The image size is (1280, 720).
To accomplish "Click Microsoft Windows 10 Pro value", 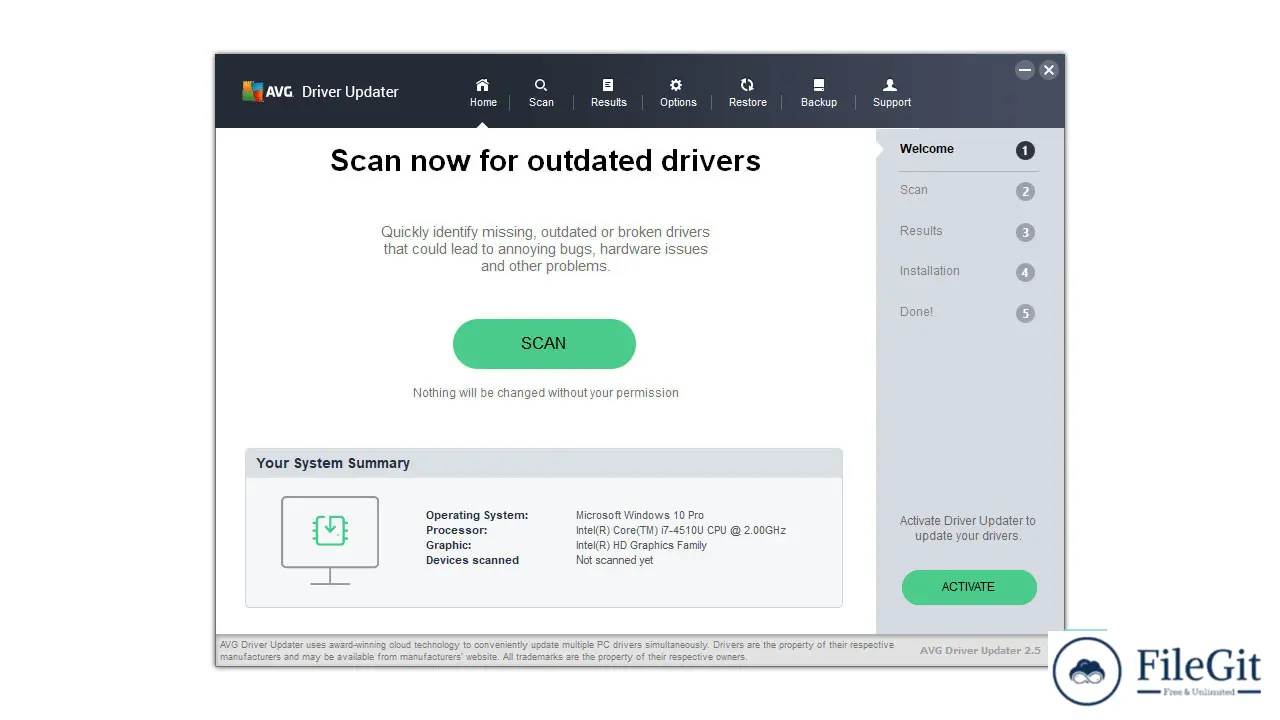I will point(640,515).
